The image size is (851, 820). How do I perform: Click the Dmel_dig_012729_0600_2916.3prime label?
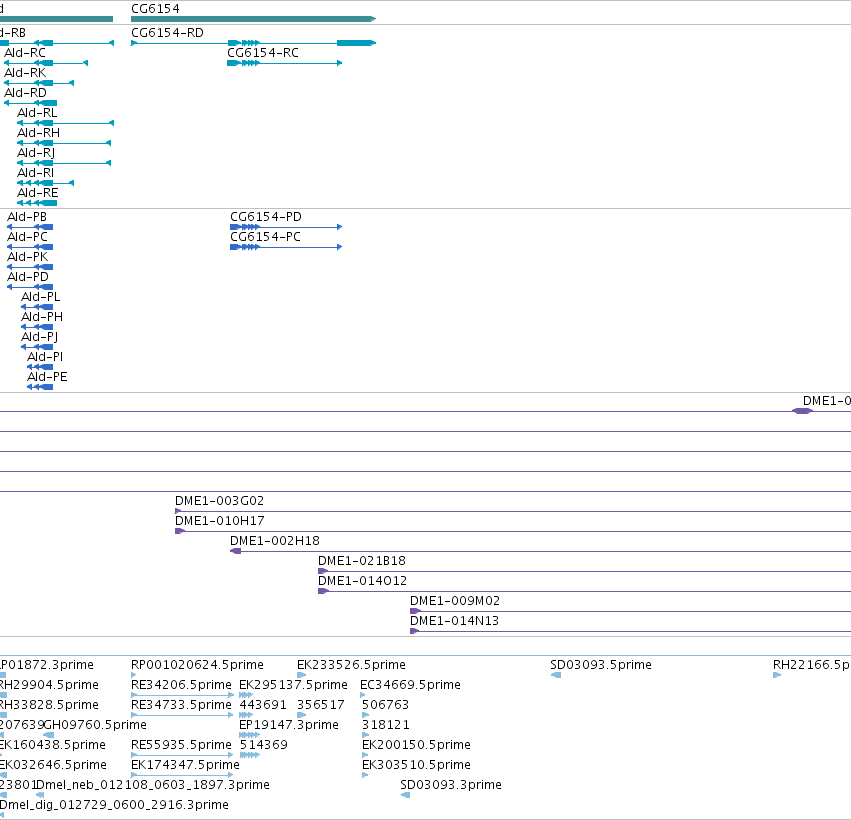pos(114,805)
